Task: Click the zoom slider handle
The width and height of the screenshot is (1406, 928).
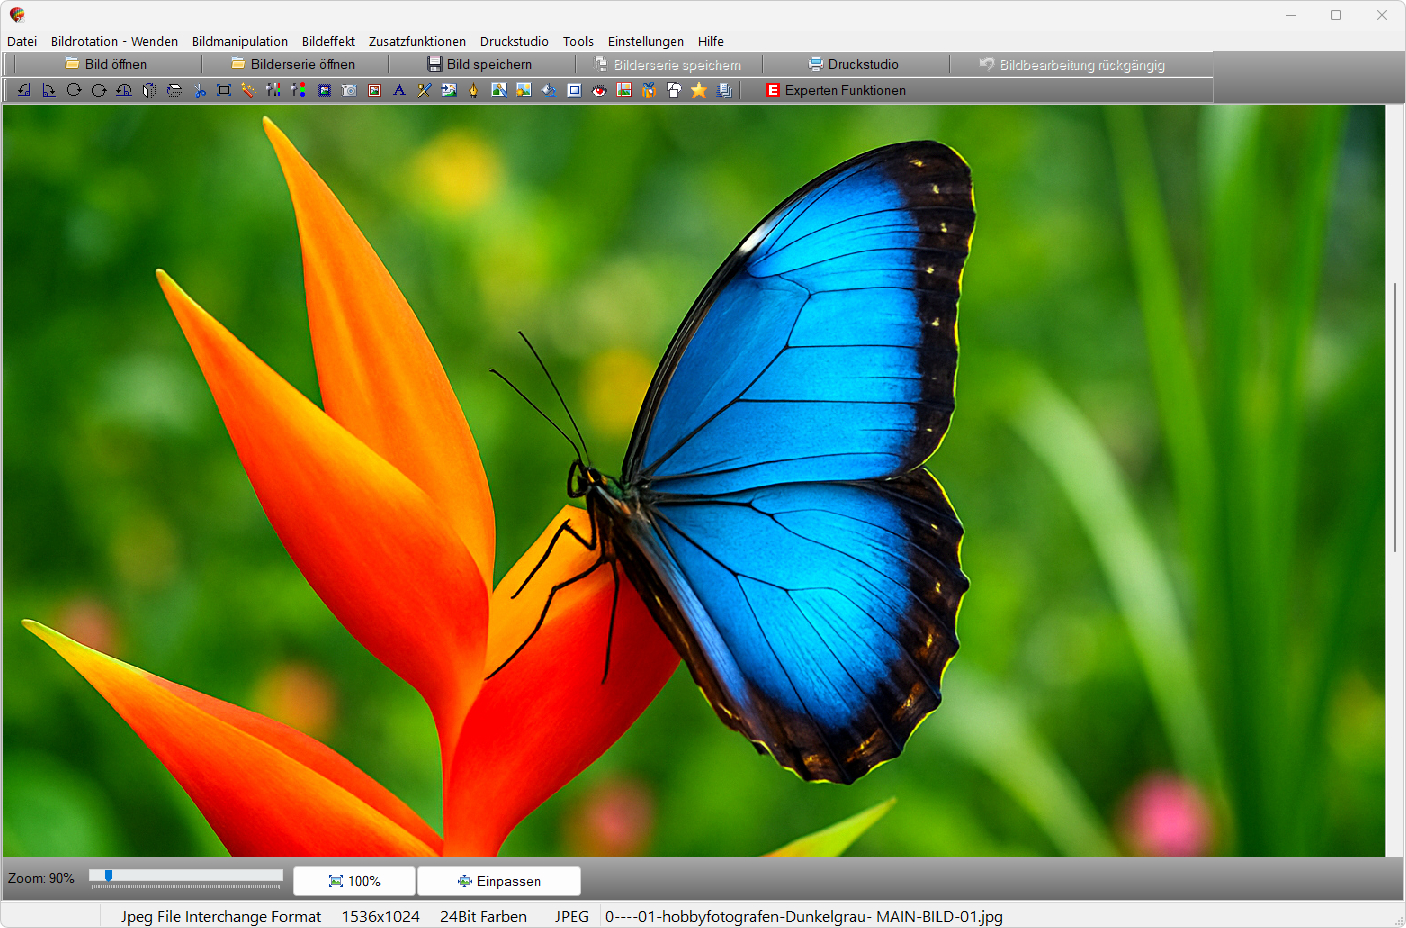Action: click(x=108, y=876)
